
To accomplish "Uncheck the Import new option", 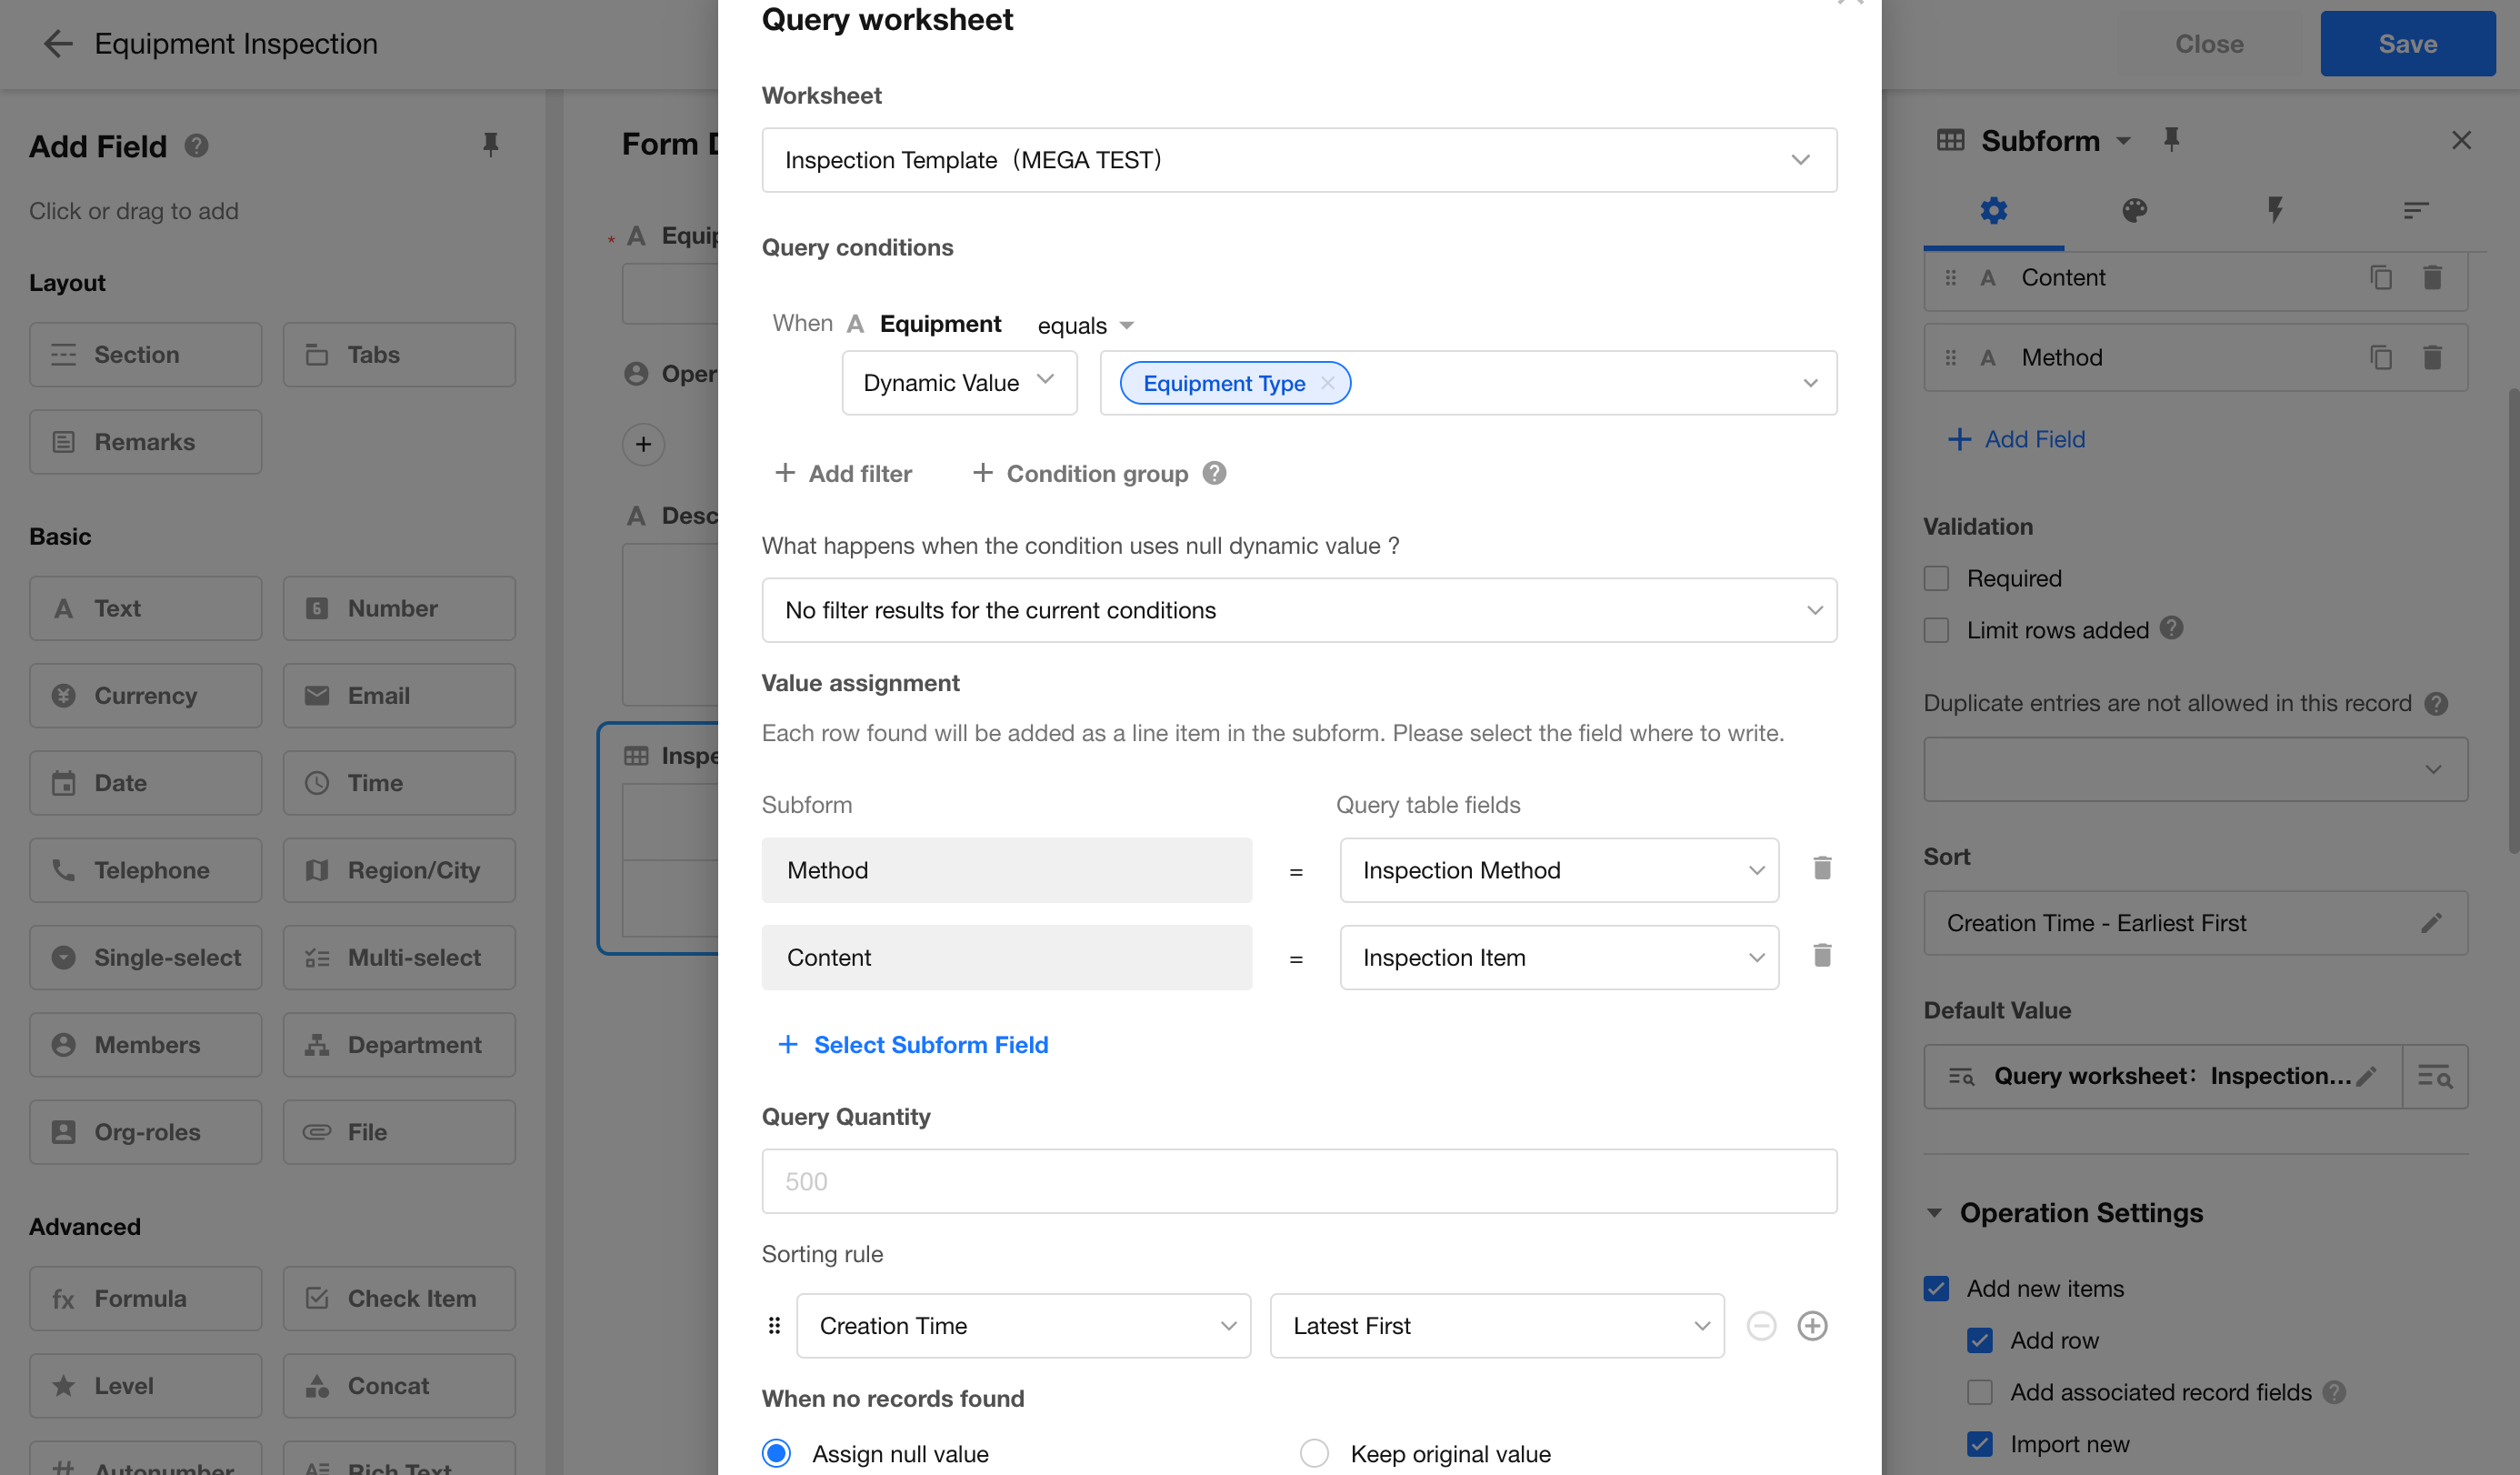I will [1979, 1444].
